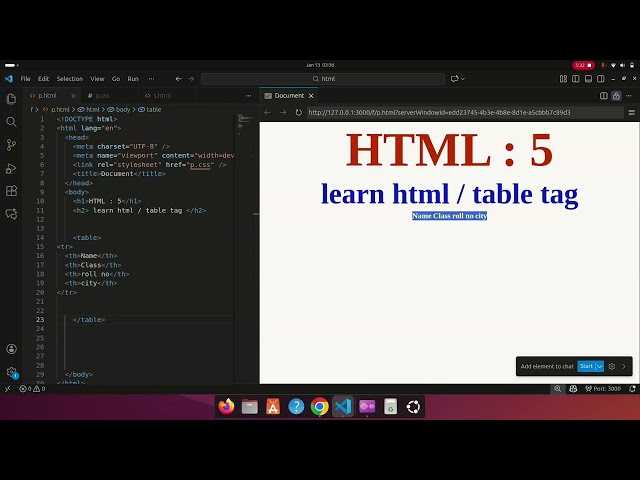This screenshot has width=640, height=480.
Task: Open dropdown arrow beside Start button
Action: pos(599,367)
